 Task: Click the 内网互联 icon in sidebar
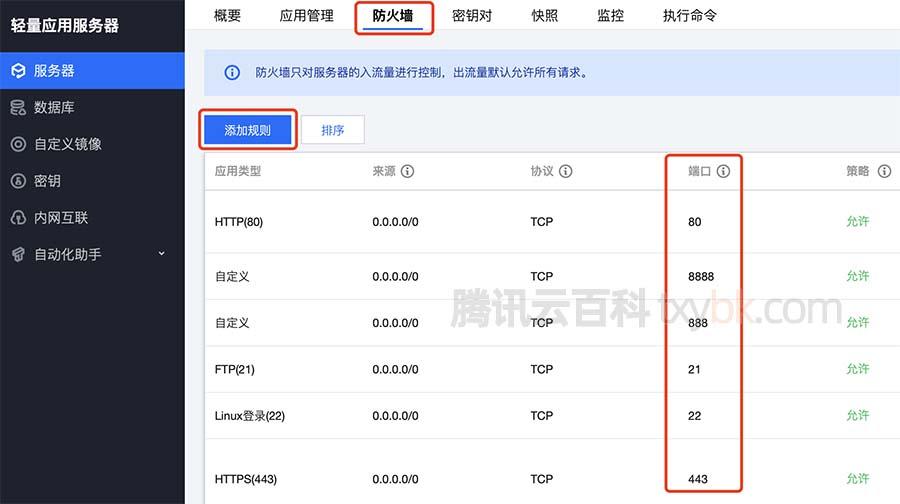click(x=18, y=218)
